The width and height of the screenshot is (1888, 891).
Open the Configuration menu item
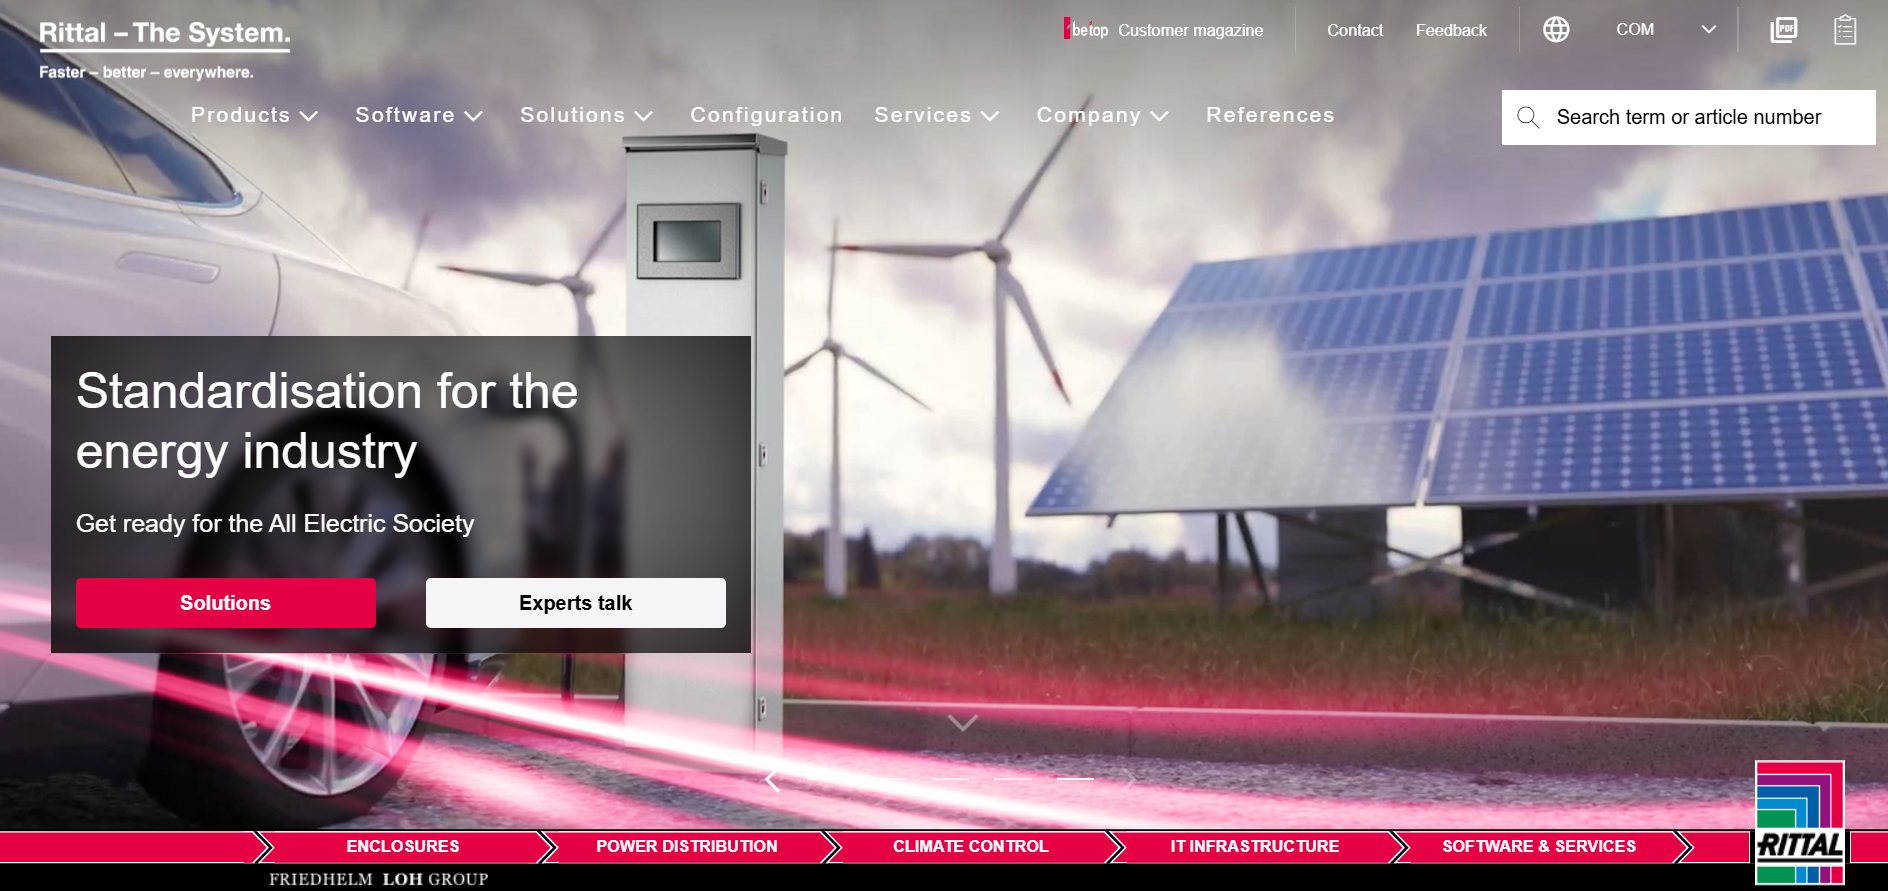pos(766,115)
